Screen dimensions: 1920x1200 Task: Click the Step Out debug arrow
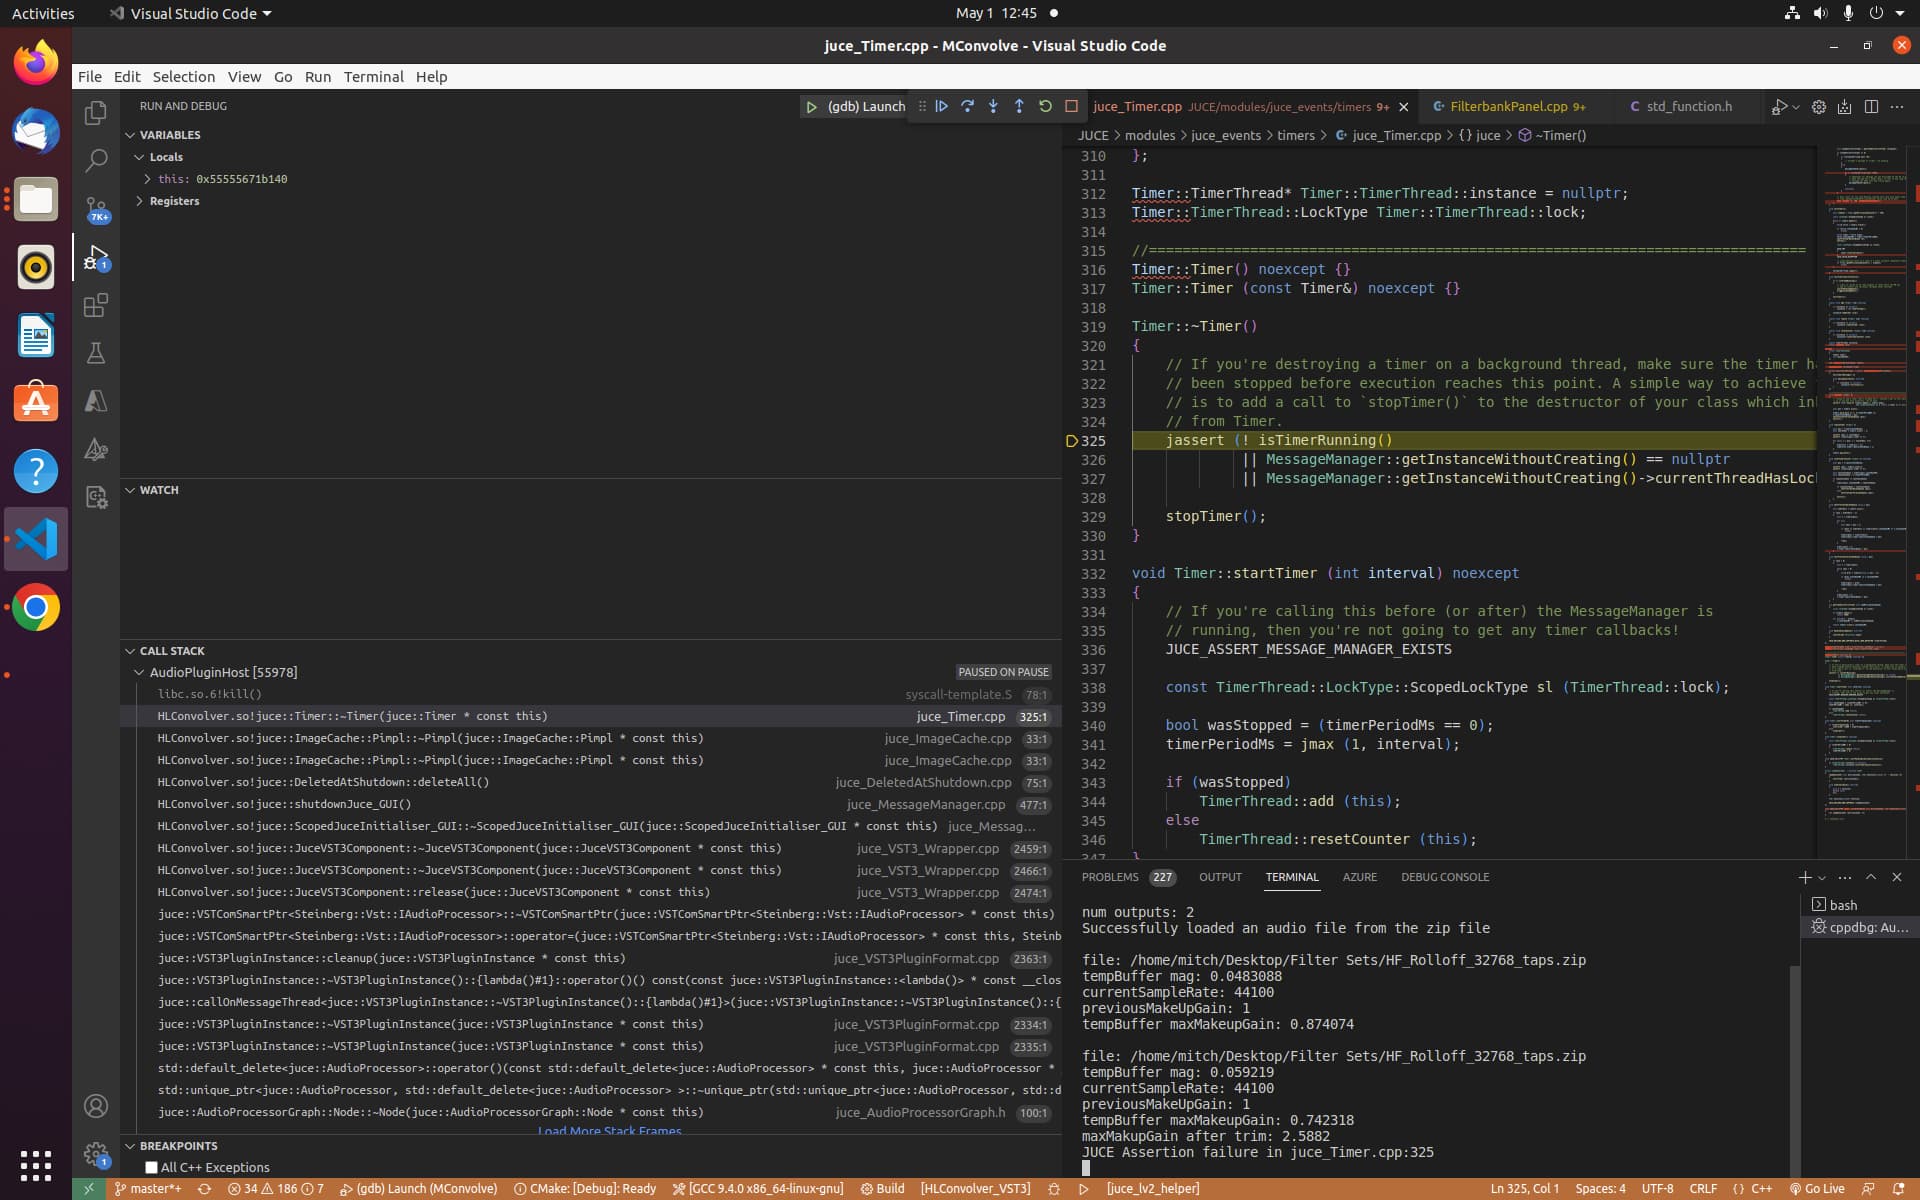pos(1019,106)
